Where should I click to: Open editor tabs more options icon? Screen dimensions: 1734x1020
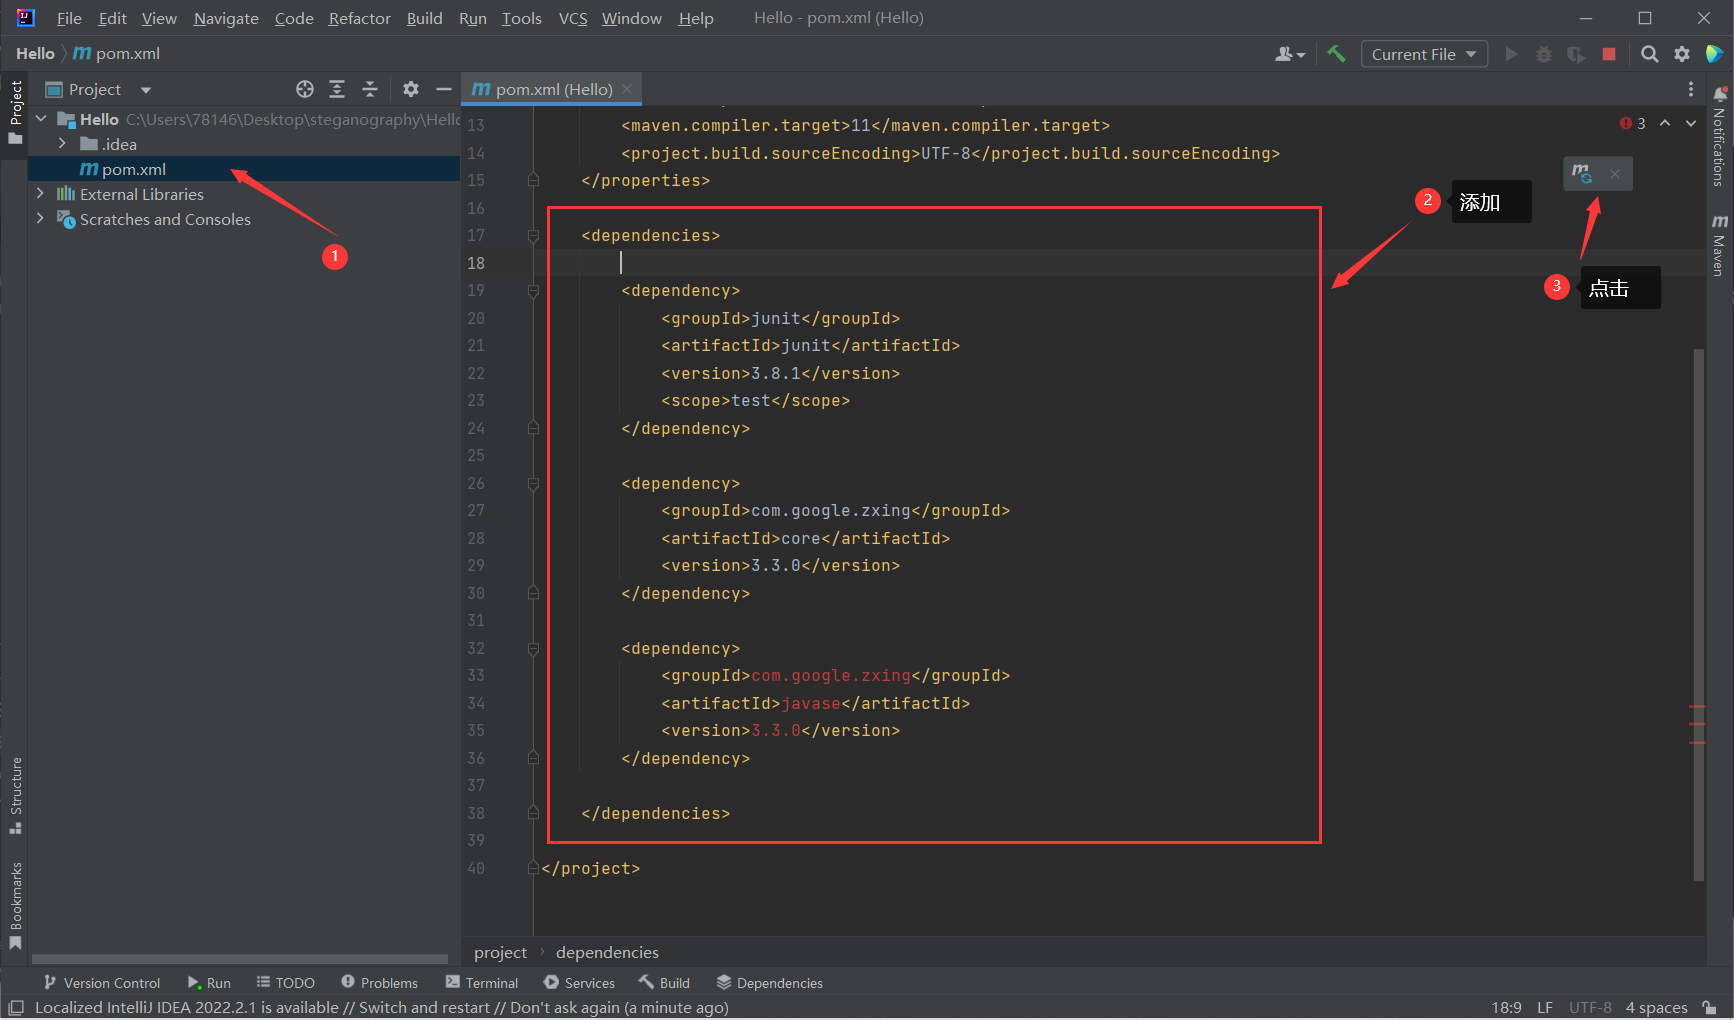[1691, 89]
